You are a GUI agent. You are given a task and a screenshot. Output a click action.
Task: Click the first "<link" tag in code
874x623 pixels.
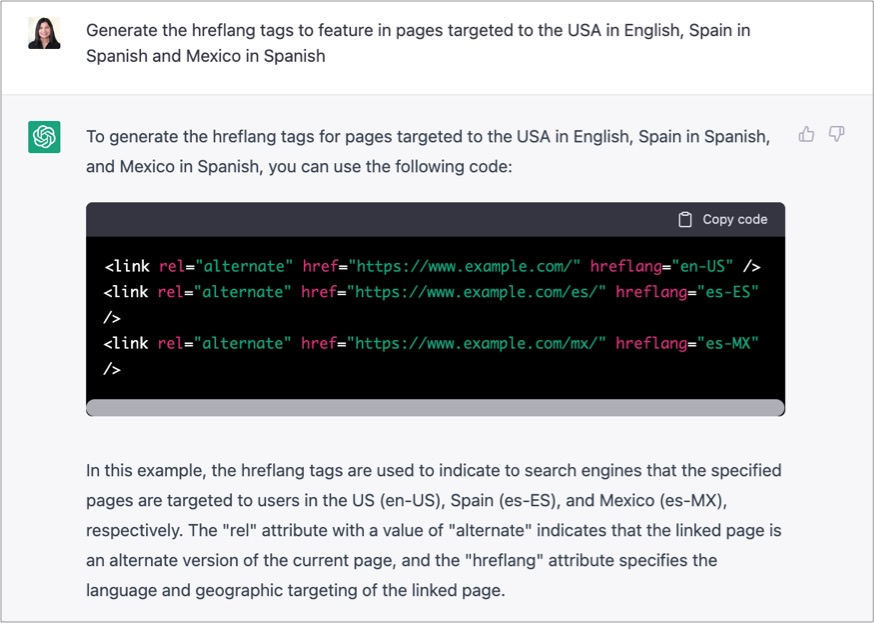(127, 266)
